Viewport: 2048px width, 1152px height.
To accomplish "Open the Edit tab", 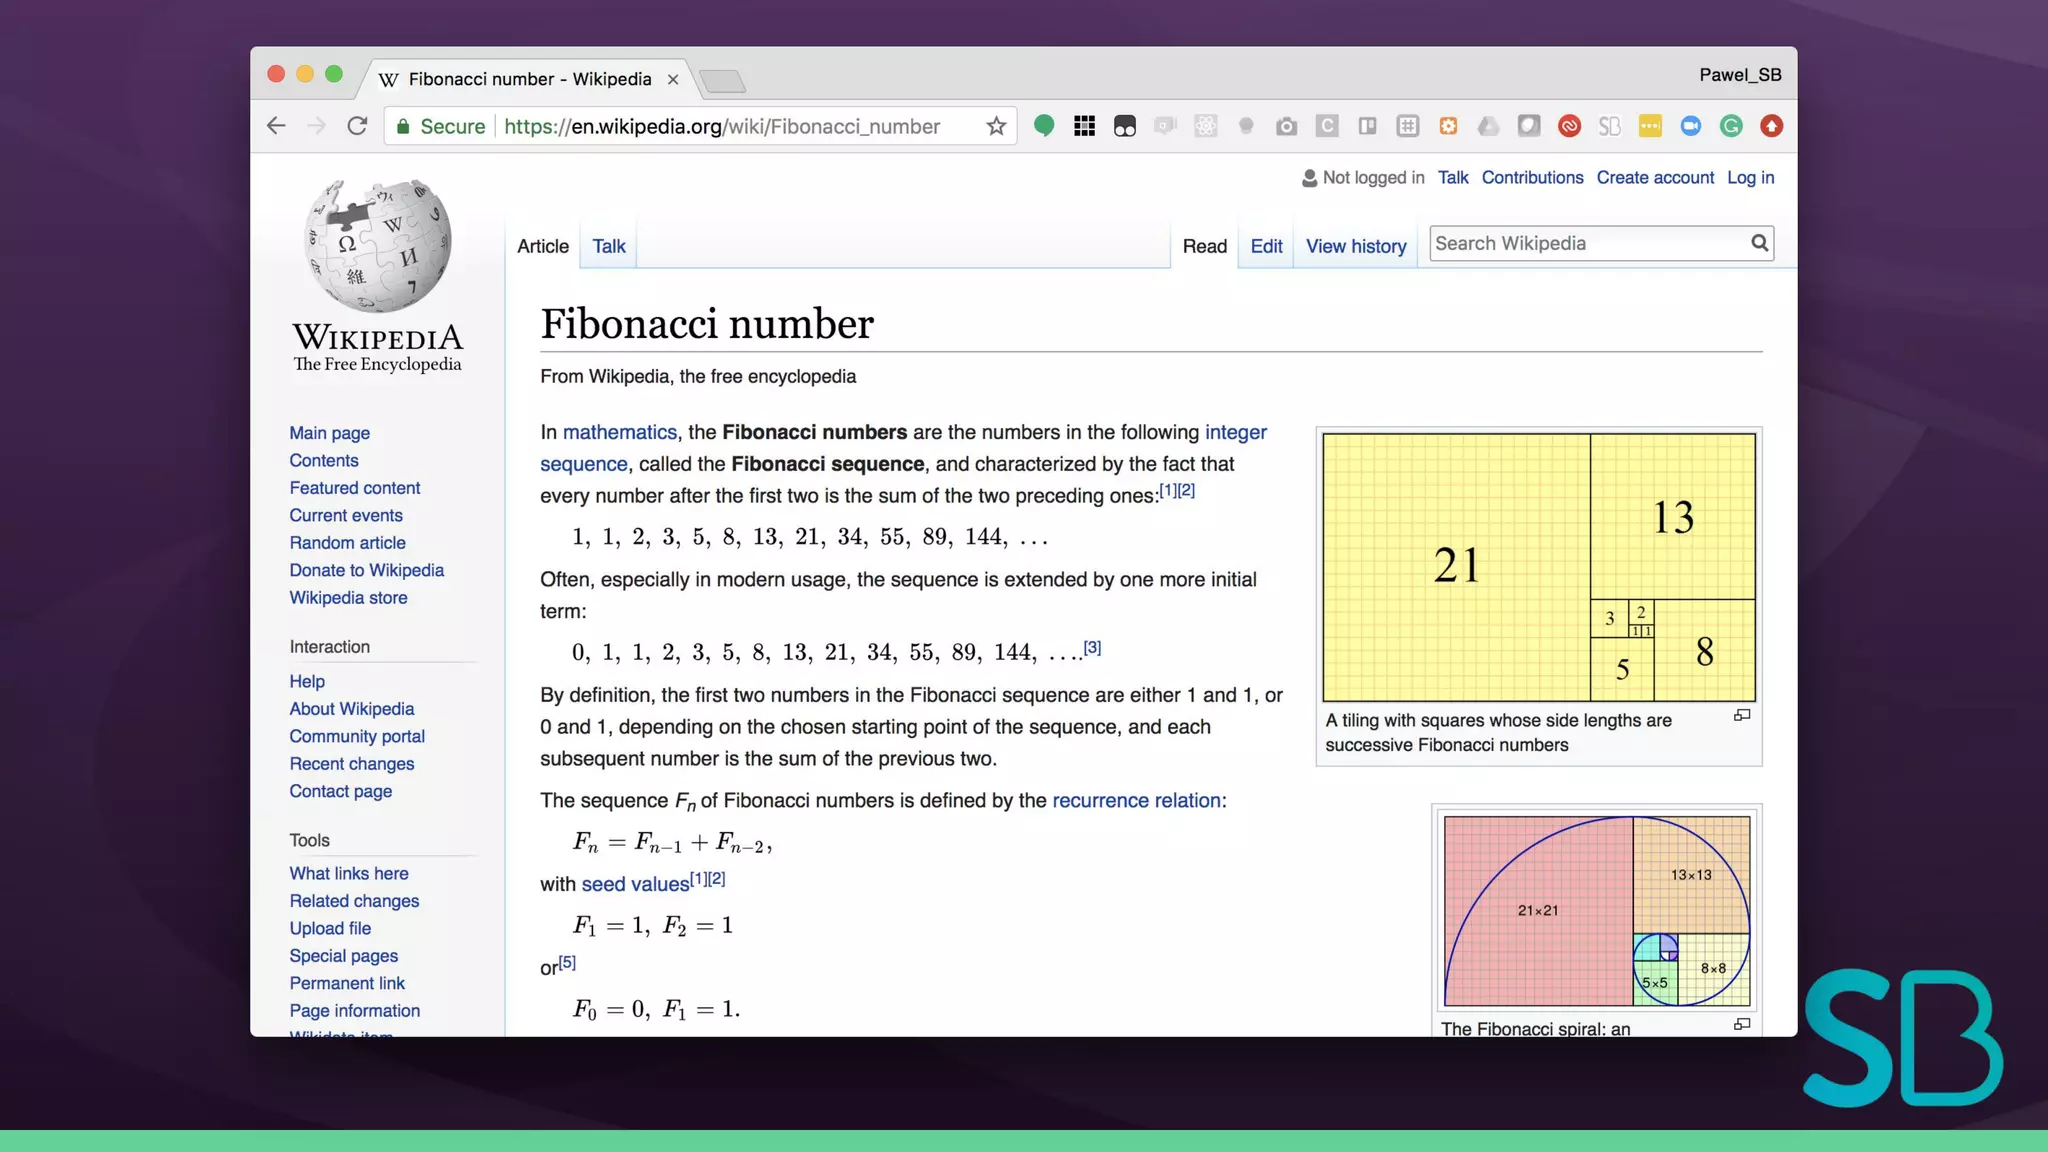I will point(1265,246).
